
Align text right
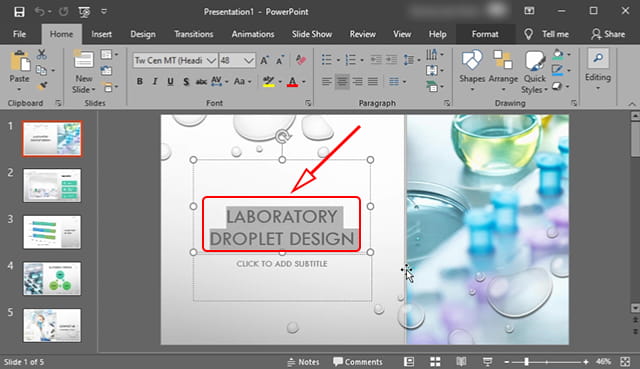(x=358, y=82)
